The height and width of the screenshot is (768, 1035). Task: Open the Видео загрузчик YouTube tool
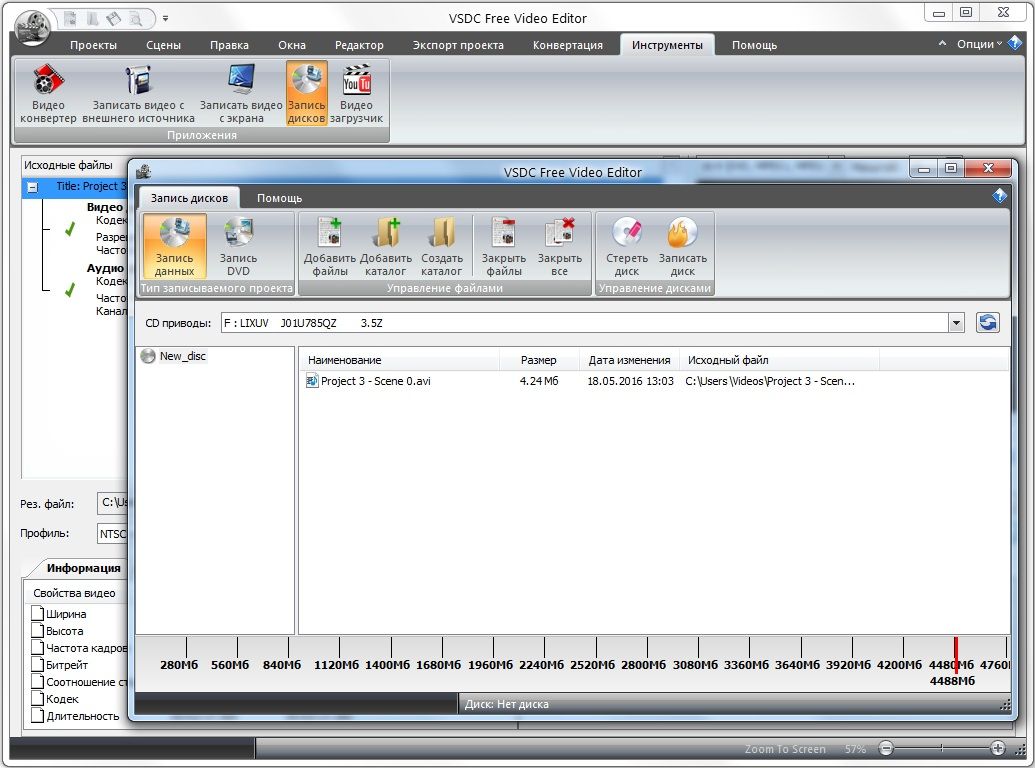[x=356, y=94]
